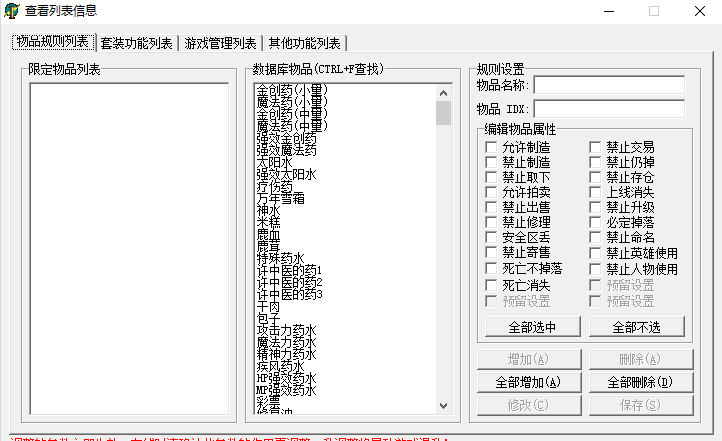Focus the 物品 IDX input field
Screen dimensions: 722x441
608,108
